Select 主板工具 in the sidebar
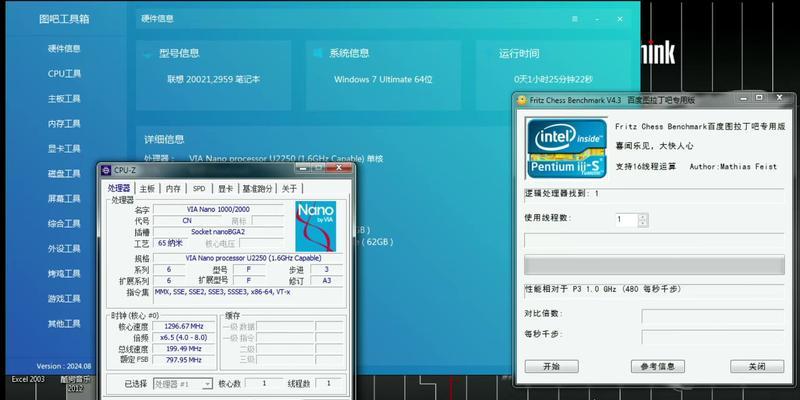 pos(64,98)
